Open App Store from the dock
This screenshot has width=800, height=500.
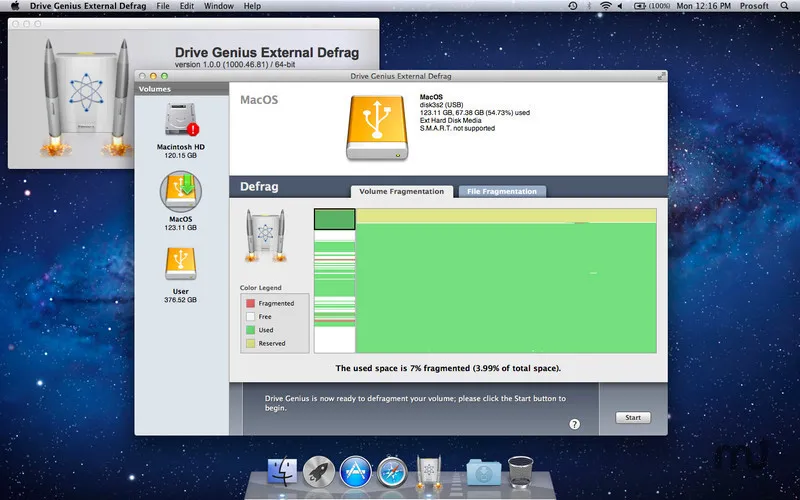(355, 469)
